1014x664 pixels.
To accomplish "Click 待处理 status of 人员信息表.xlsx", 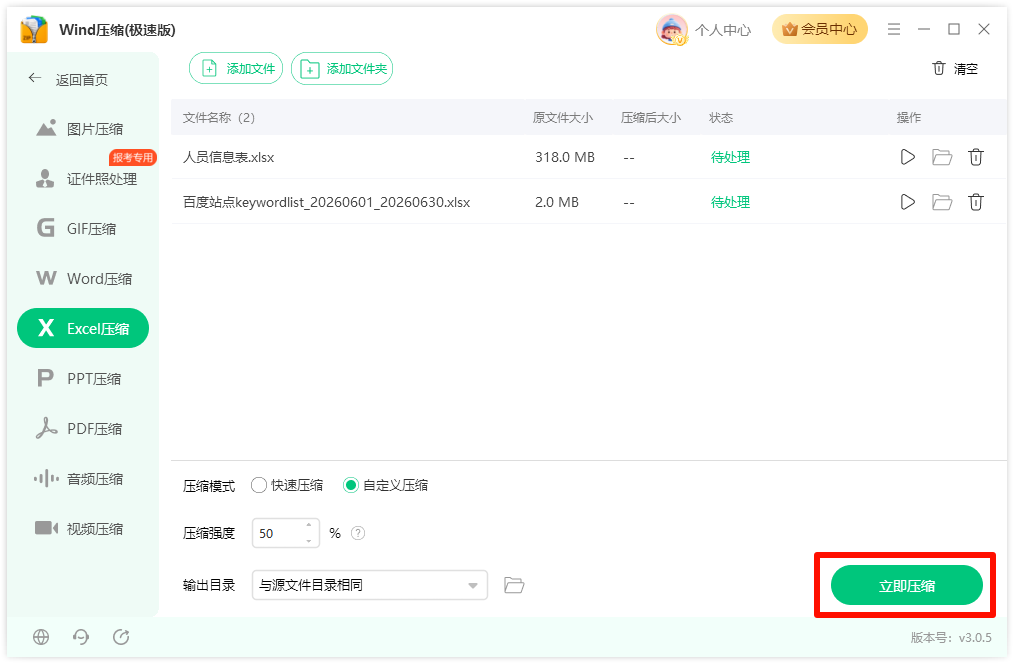I will tap(730, 157).
